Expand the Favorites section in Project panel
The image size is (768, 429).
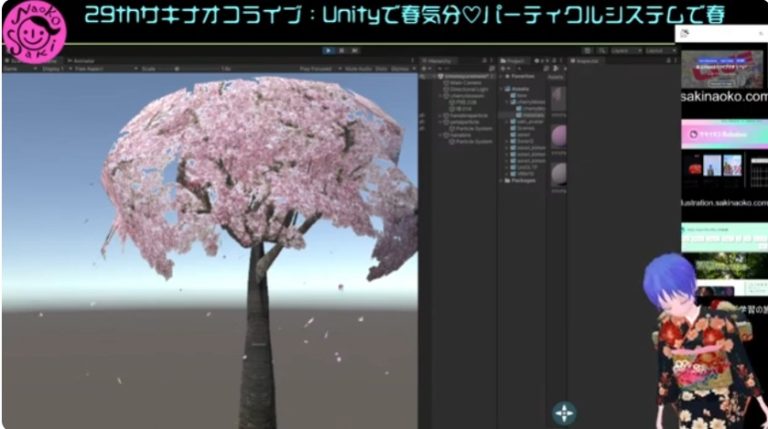pos(502,77)
